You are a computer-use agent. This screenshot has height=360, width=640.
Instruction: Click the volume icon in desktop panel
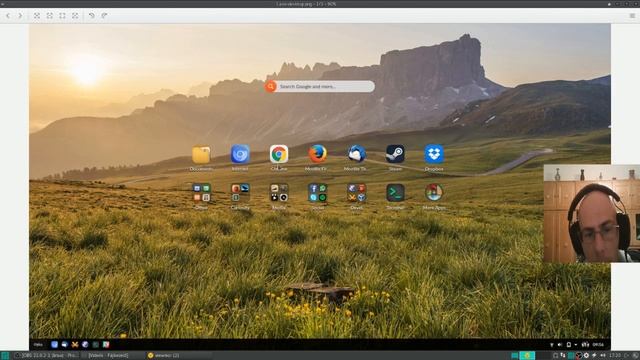click(560, 344)
